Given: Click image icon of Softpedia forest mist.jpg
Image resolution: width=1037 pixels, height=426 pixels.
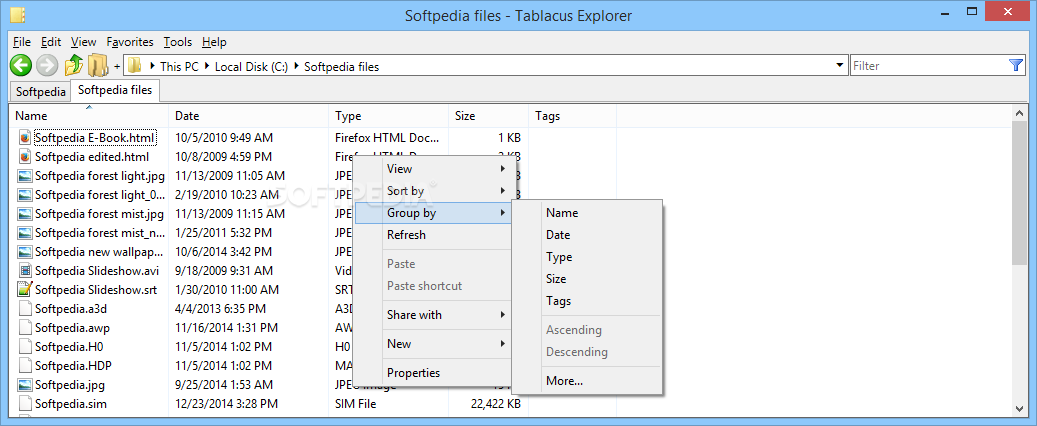Looking at the screenshot, I should (25, 214).
